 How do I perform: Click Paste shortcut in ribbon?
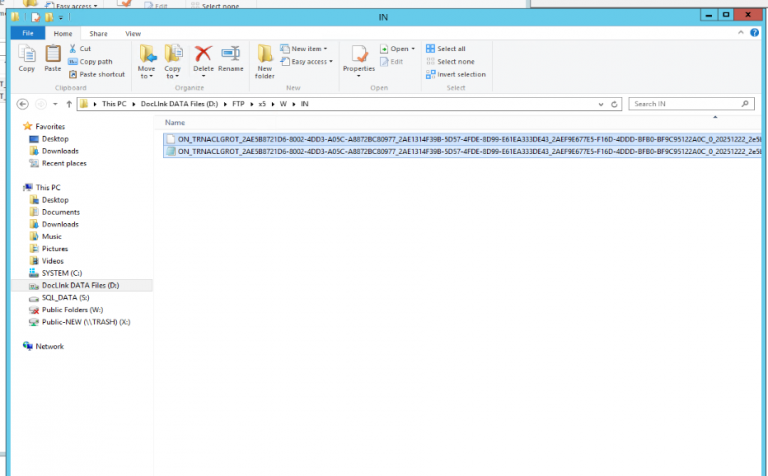pos(97,74)
